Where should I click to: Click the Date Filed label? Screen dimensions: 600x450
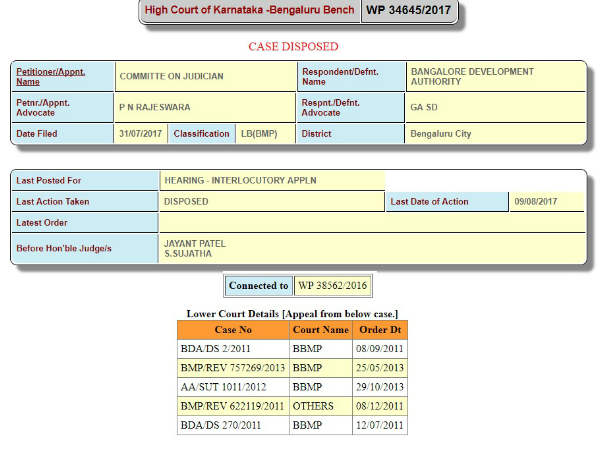pyautogui.click(x=37, y=134)
